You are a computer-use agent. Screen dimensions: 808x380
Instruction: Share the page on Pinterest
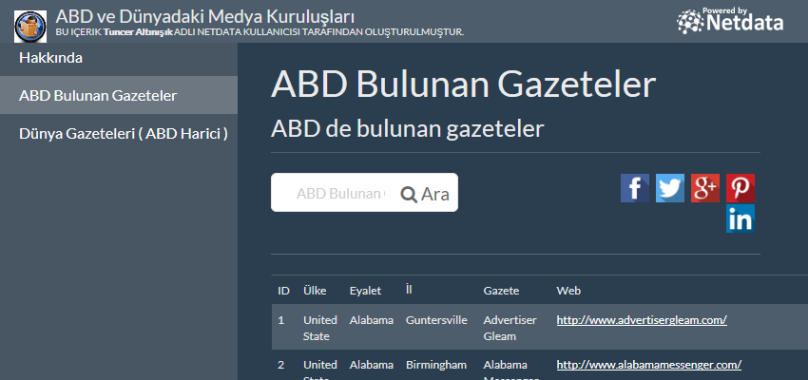tap(740, 188)
